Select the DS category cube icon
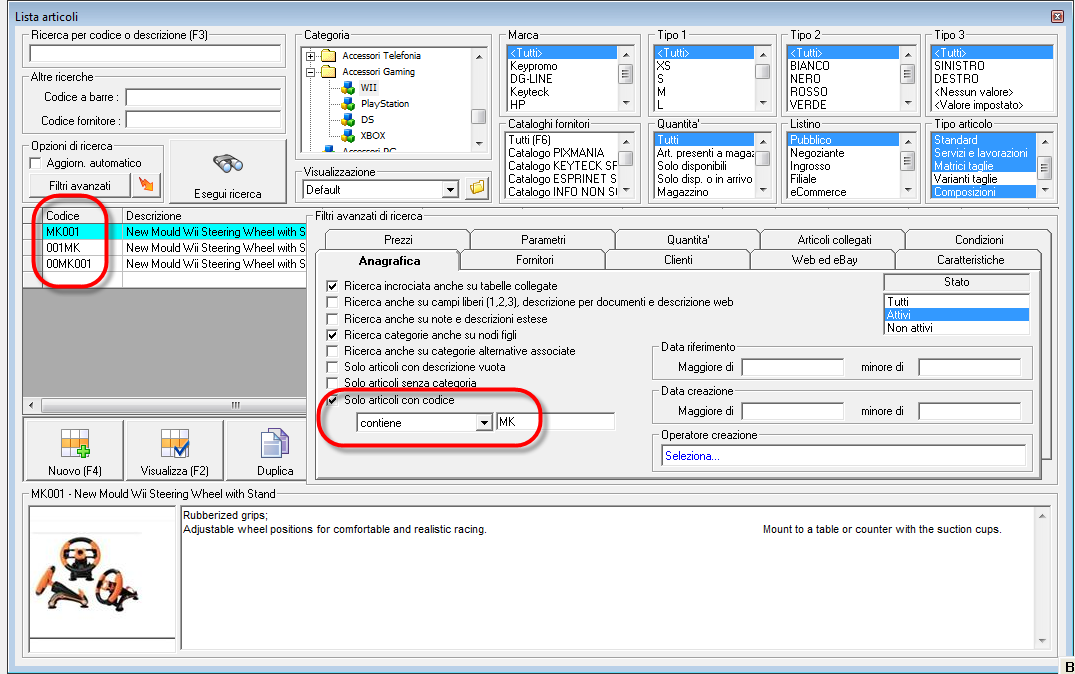Screen dimensions: 1075x674 348,120
